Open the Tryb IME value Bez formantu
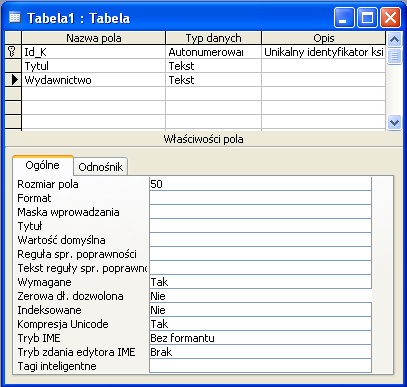The height and width of the screenshot is (387, 407). (260, 338)
